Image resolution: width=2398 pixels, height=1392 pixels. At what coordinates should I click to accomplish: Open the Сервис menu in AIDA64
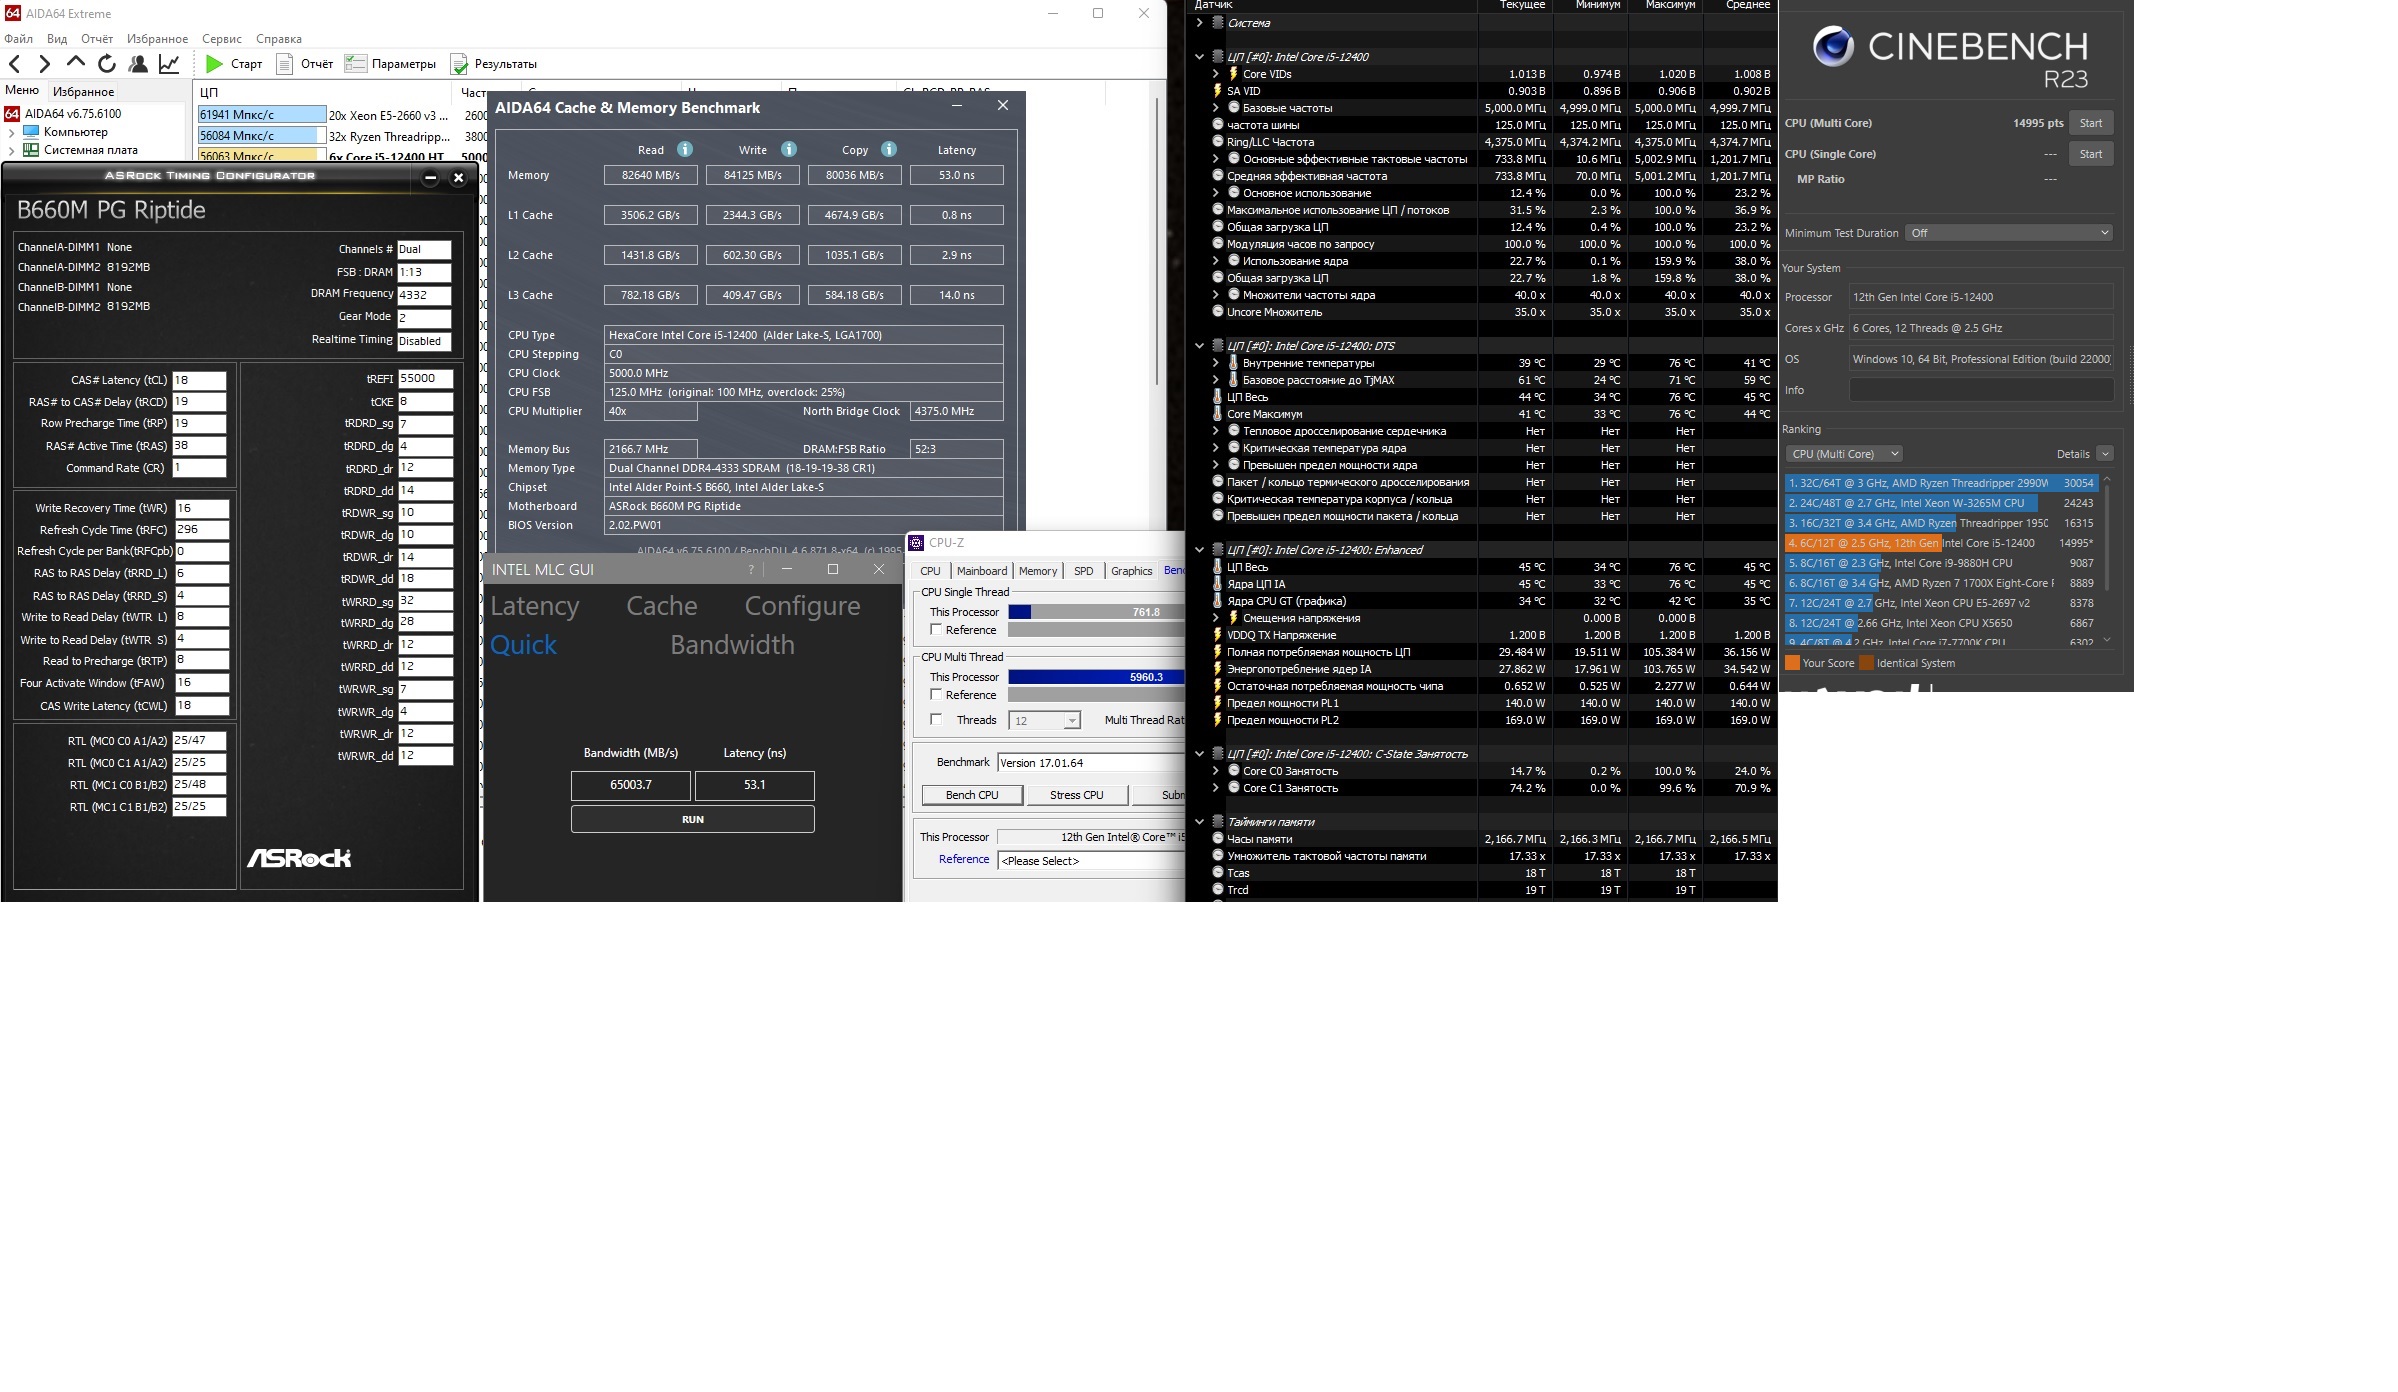coord(221,39)
